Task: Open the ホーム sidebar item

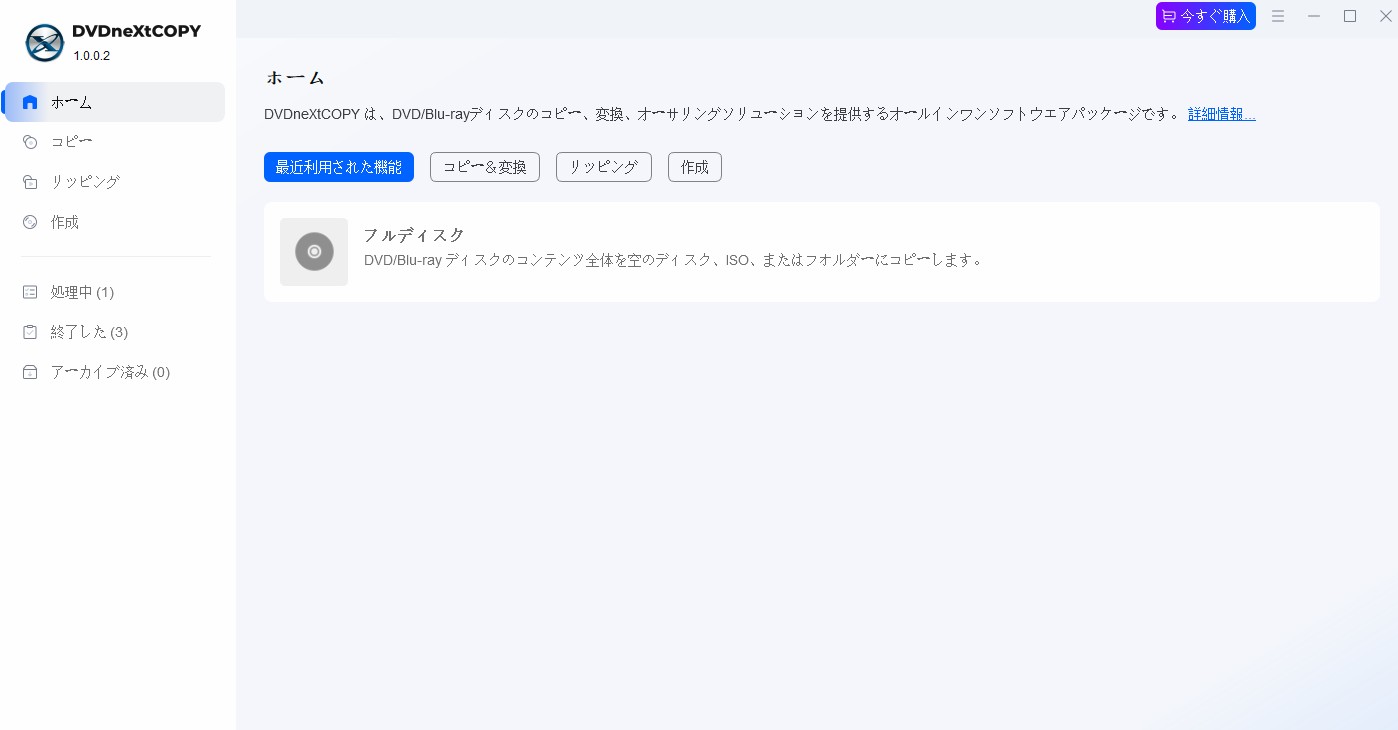Action: (115, 102)
